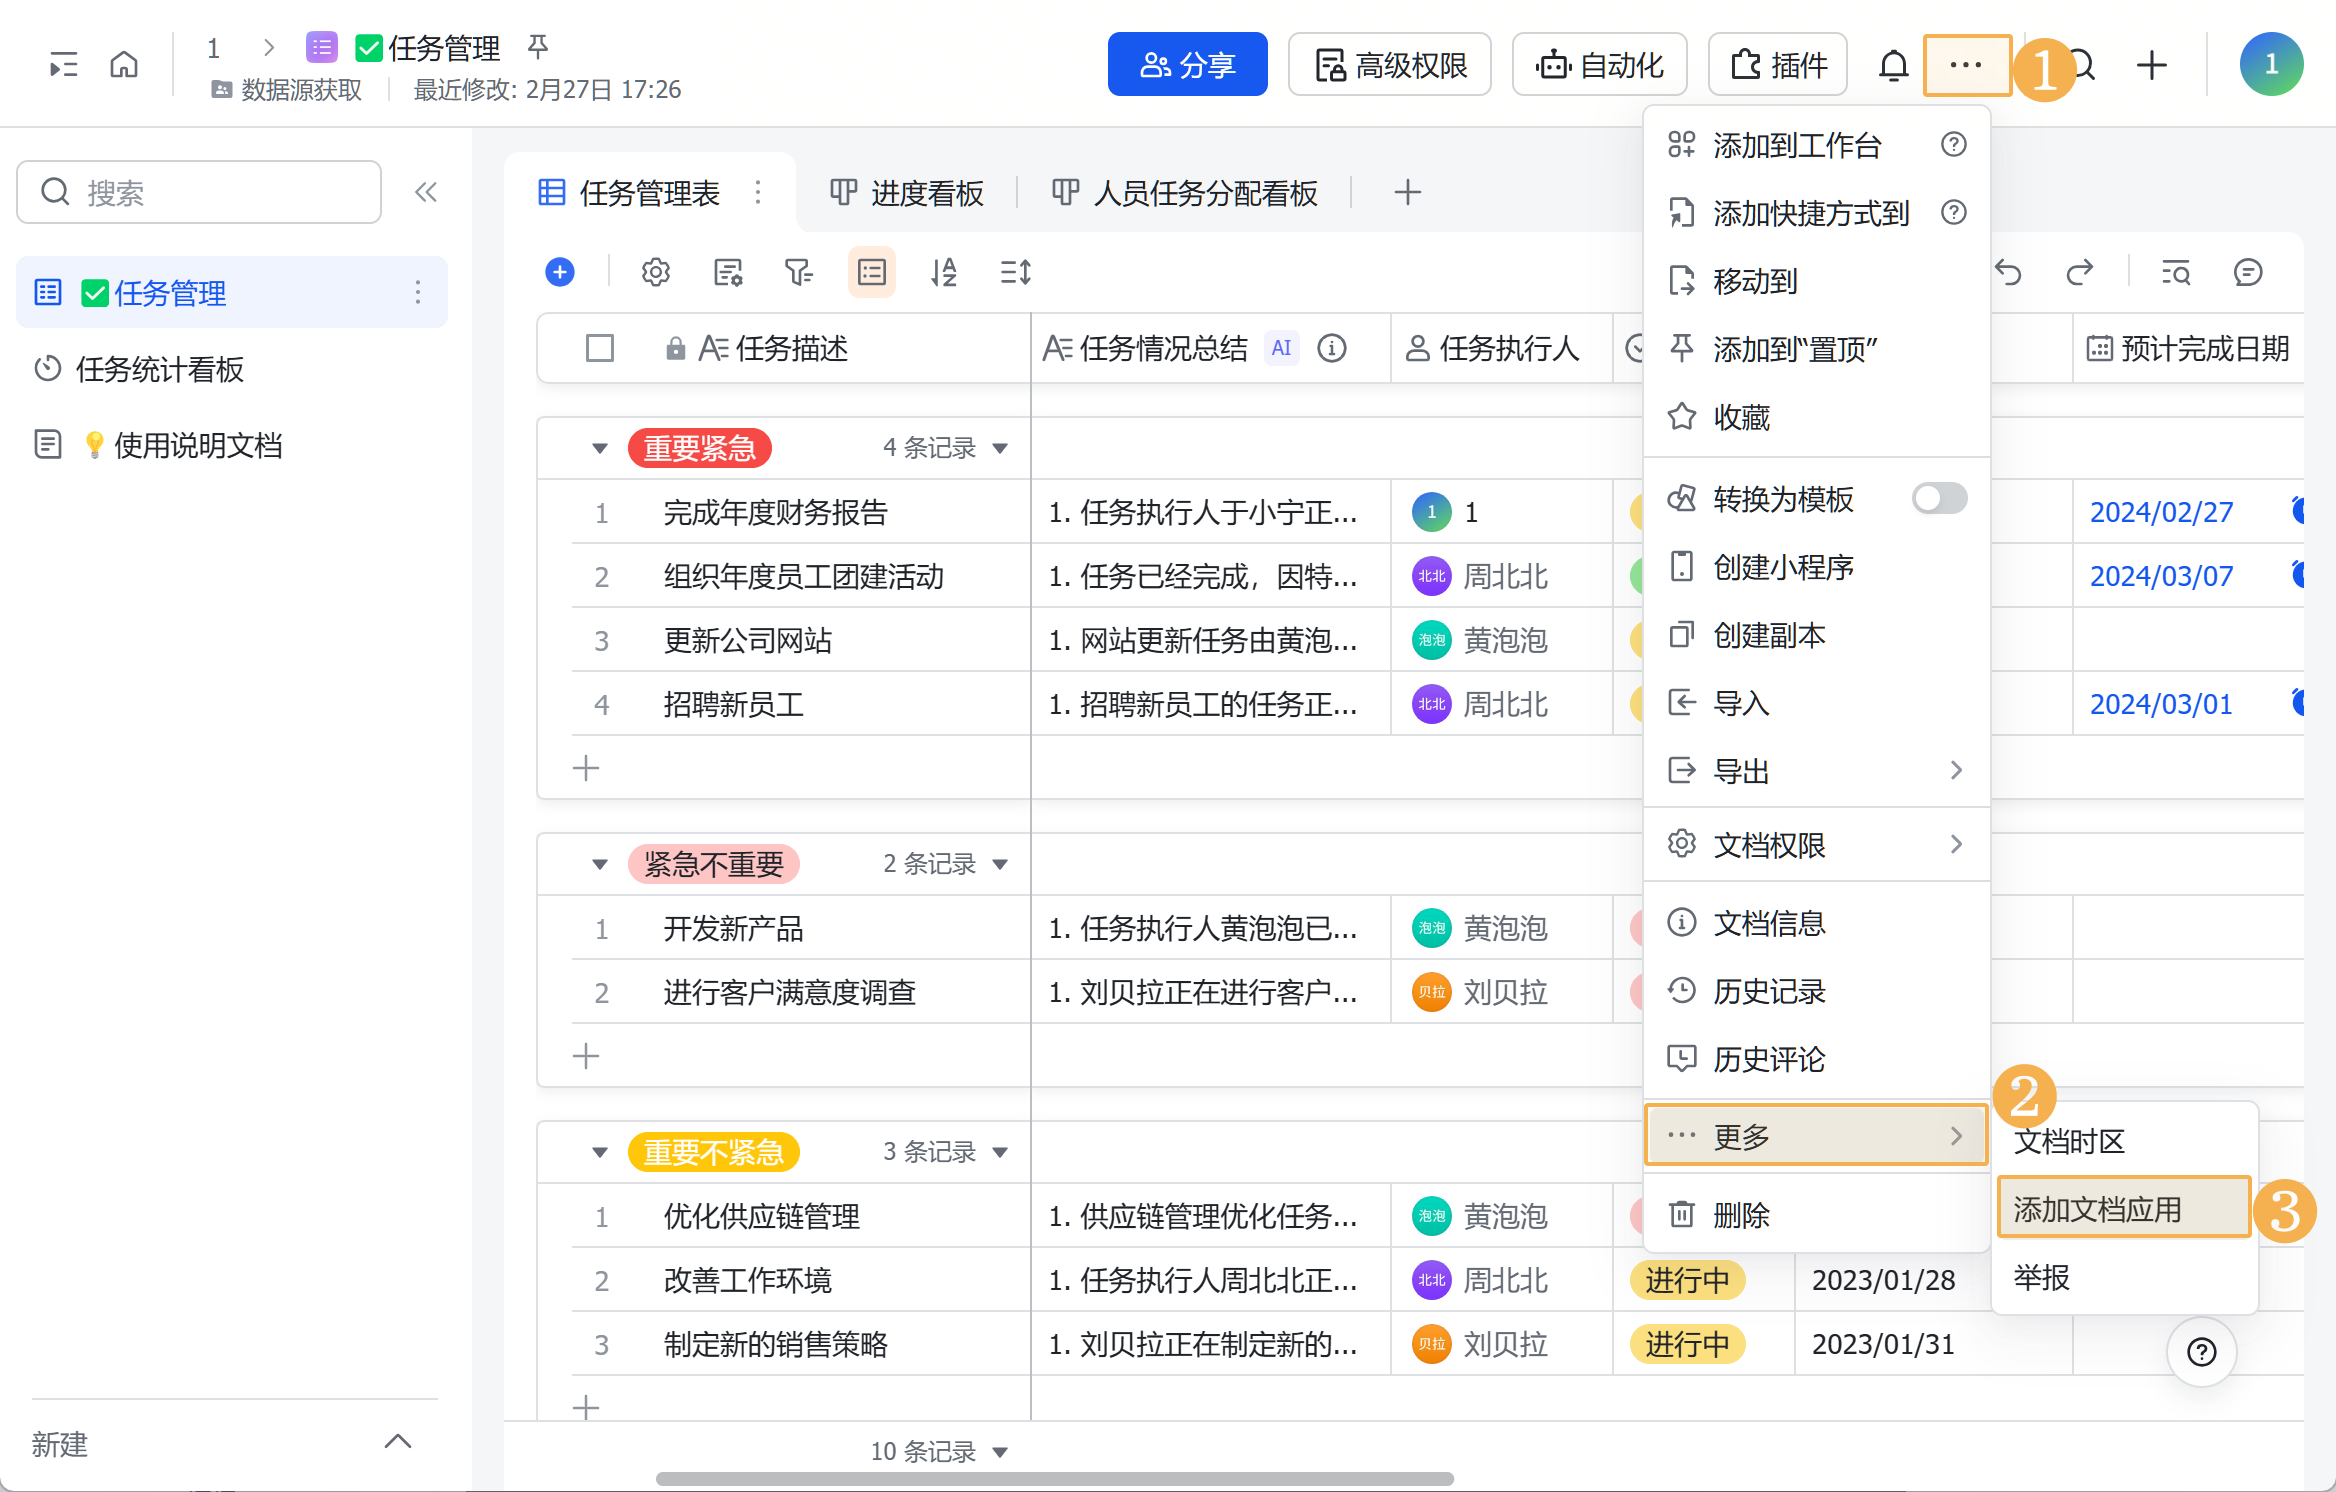
Task: Add a record under 重要紧急 group
Action: click(586, 768)
